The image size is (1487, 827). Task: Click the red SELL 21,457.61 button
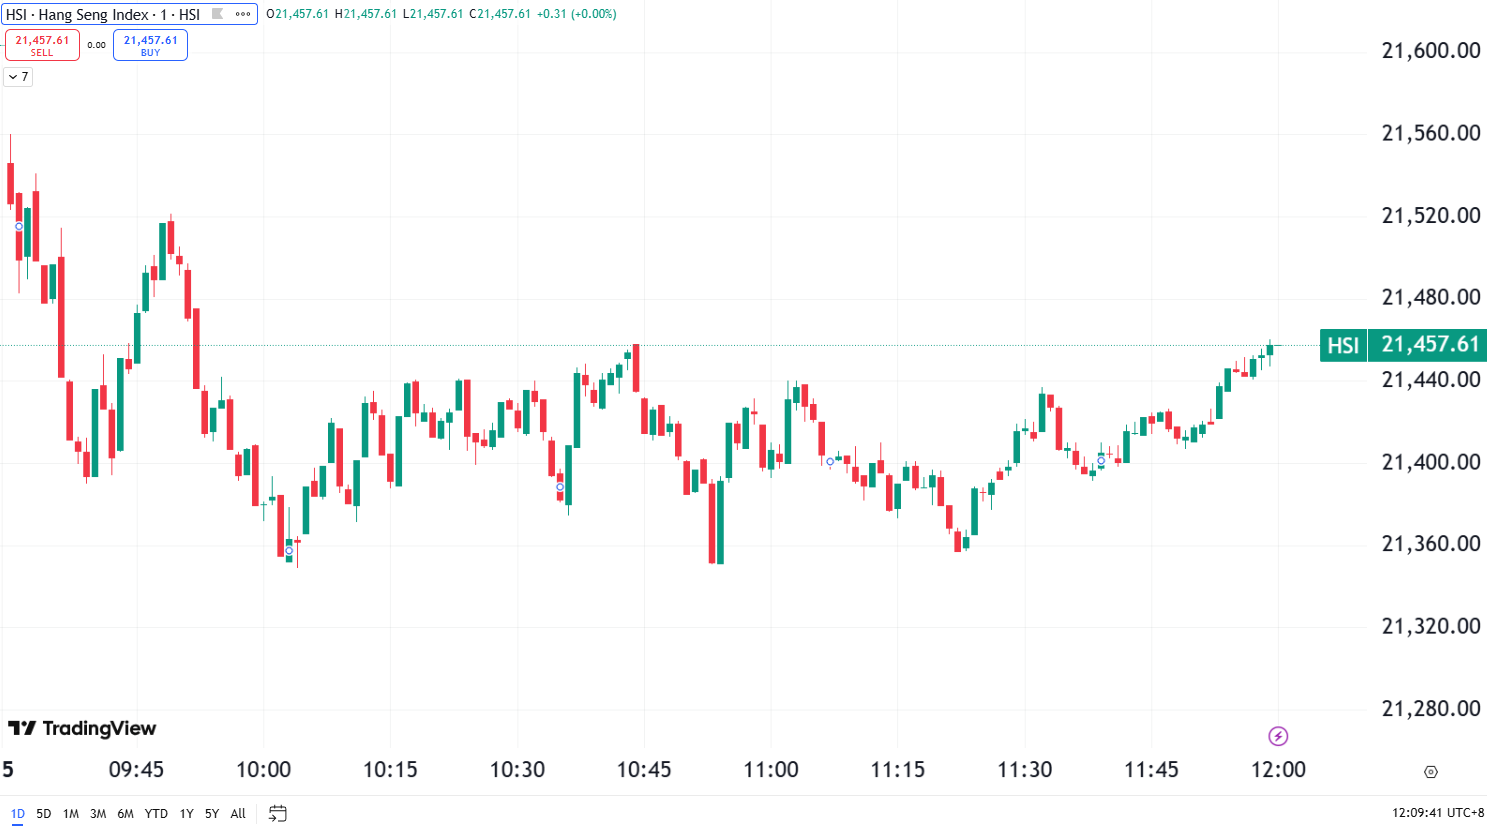pos(42,45)
